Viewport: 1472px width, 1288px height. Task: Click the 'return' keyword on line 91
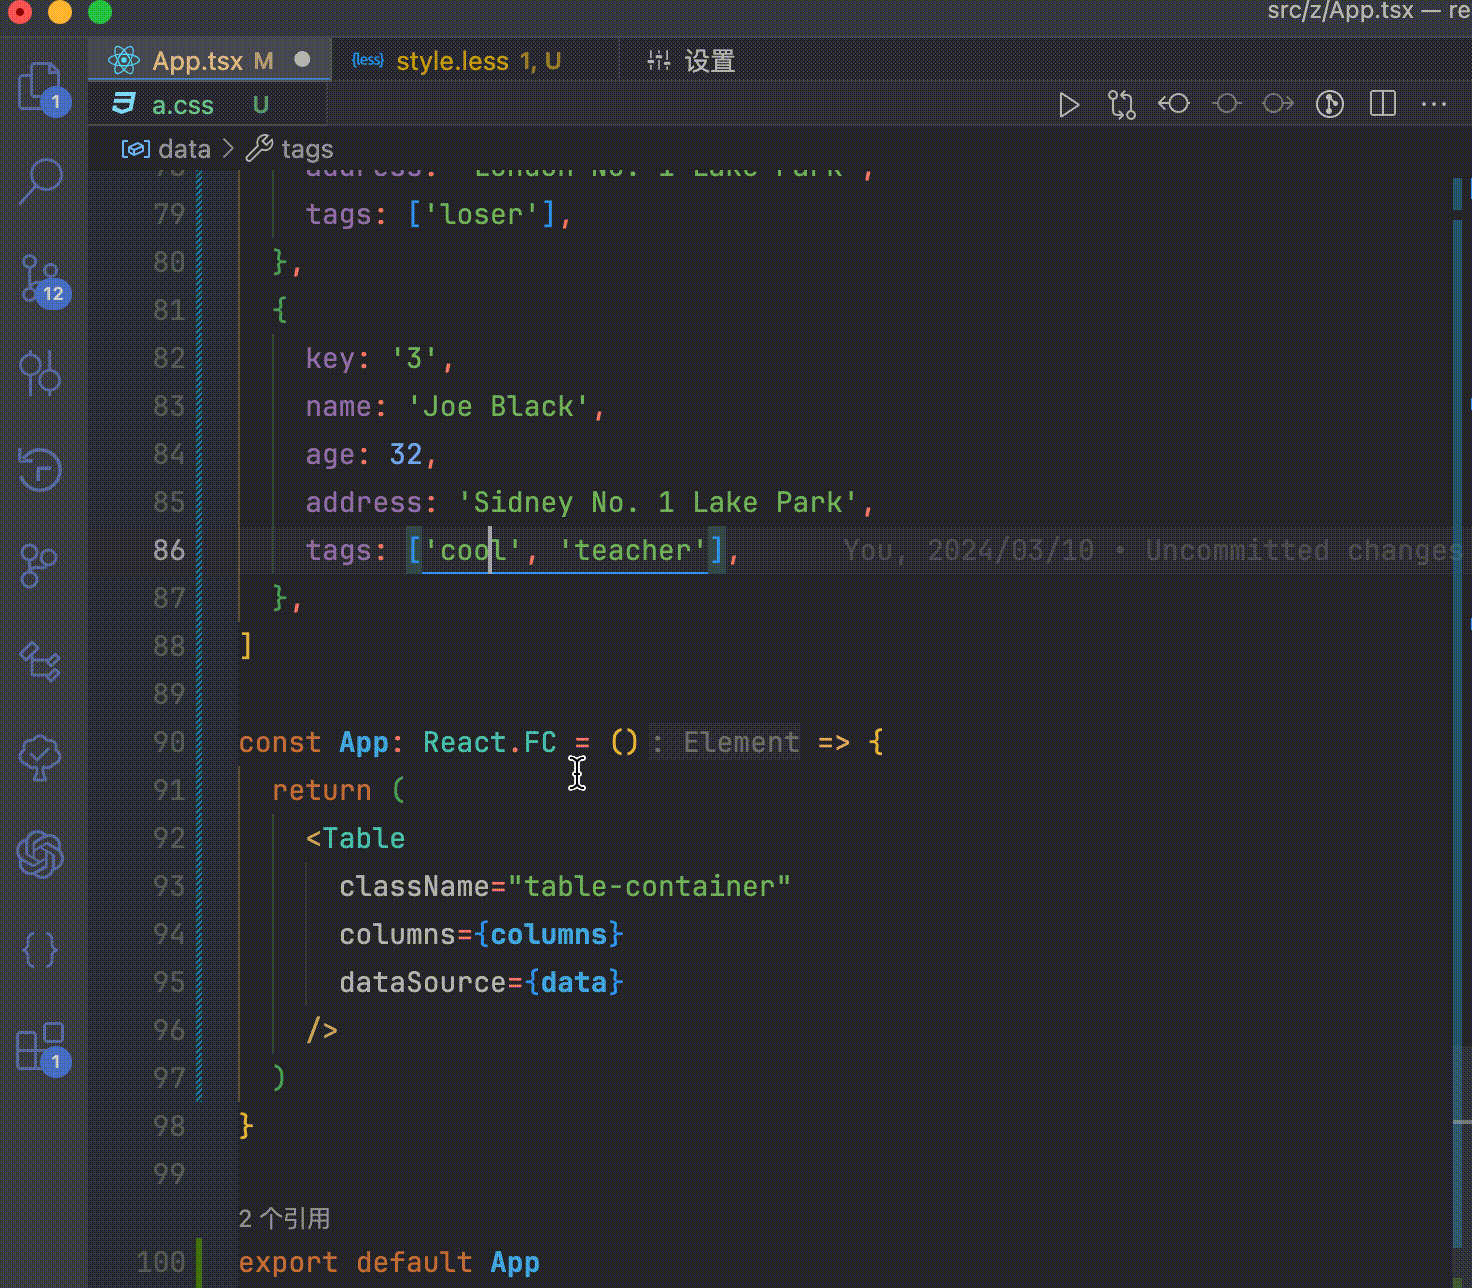coord(321,790)
